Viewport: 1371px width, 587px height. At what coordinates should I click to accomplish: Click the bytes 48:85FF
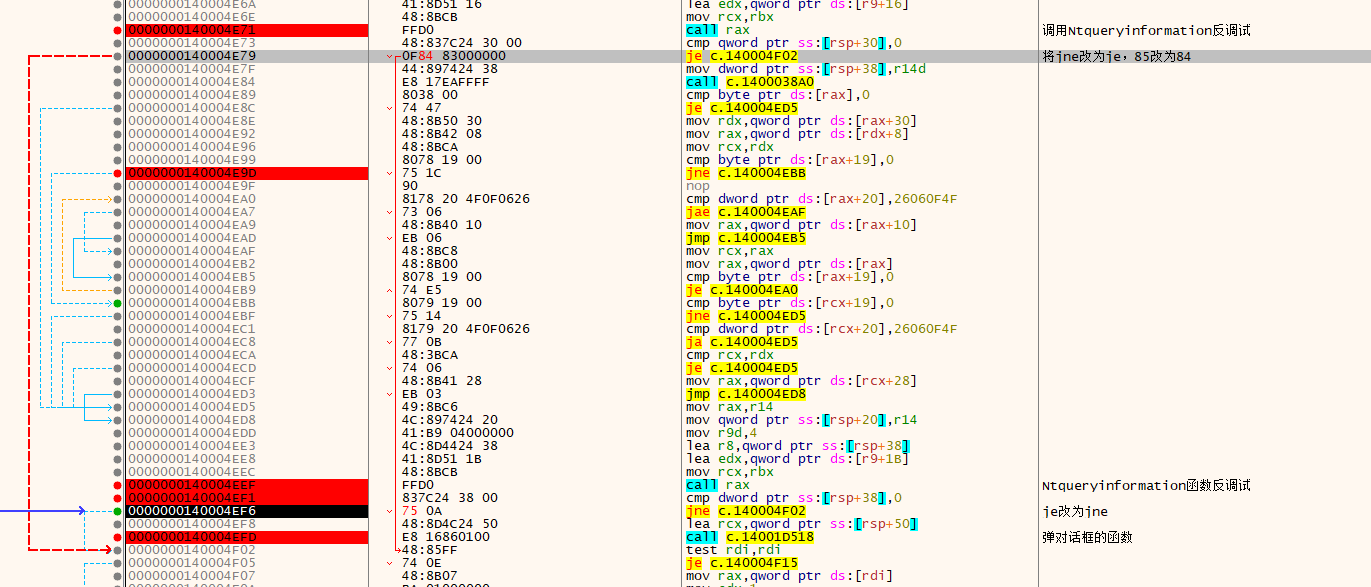coord(429,550)
